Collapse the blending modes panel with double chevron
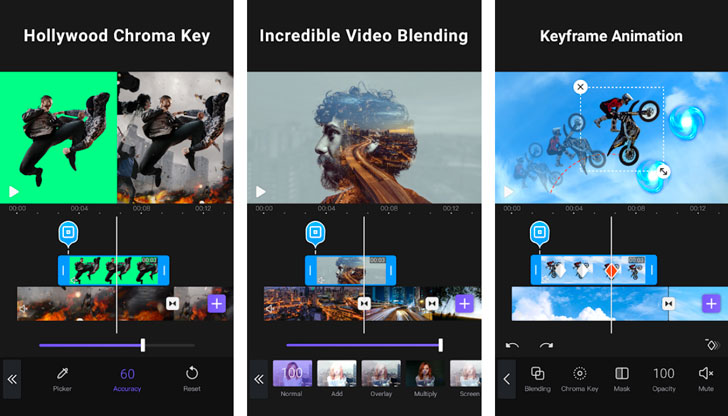The image size is (728, 416). click(259, 379)
